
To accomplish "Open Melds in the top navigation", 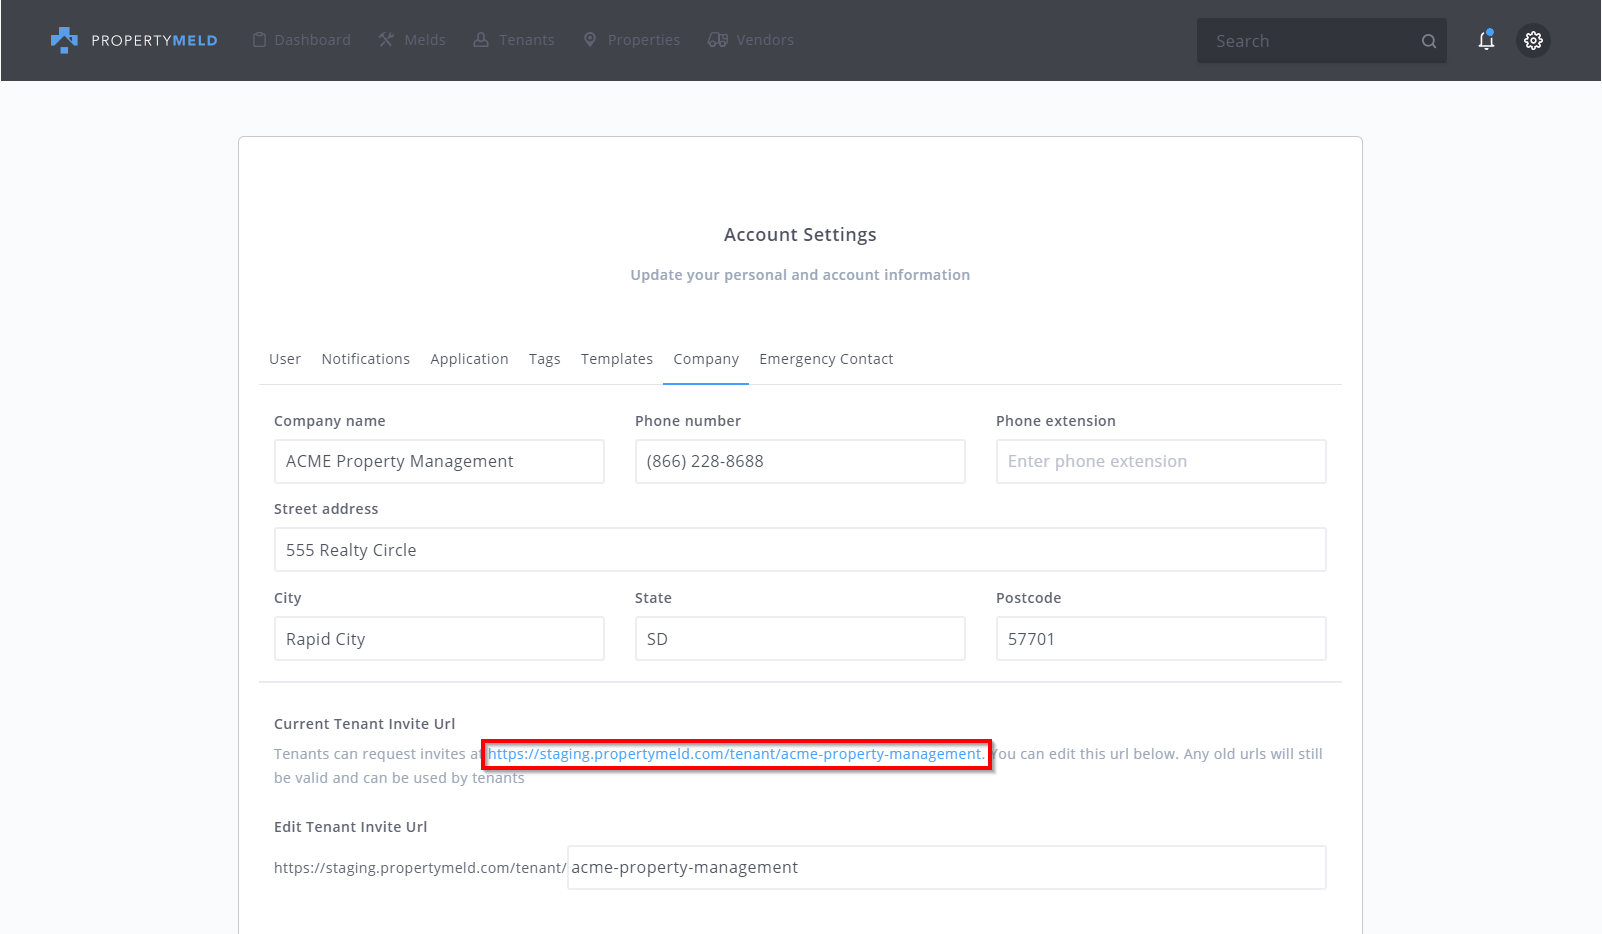I will [412, 40].
